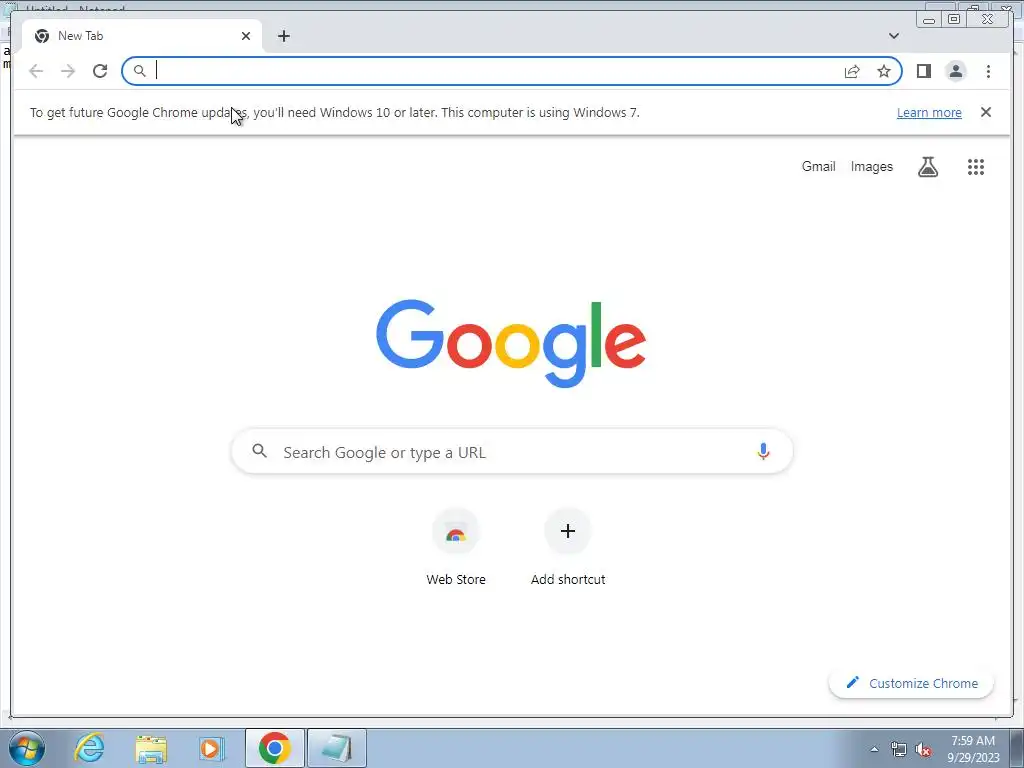Click the back navigation arrow
The width and height of the screenshot is (1024, 768).
[36, 71]
